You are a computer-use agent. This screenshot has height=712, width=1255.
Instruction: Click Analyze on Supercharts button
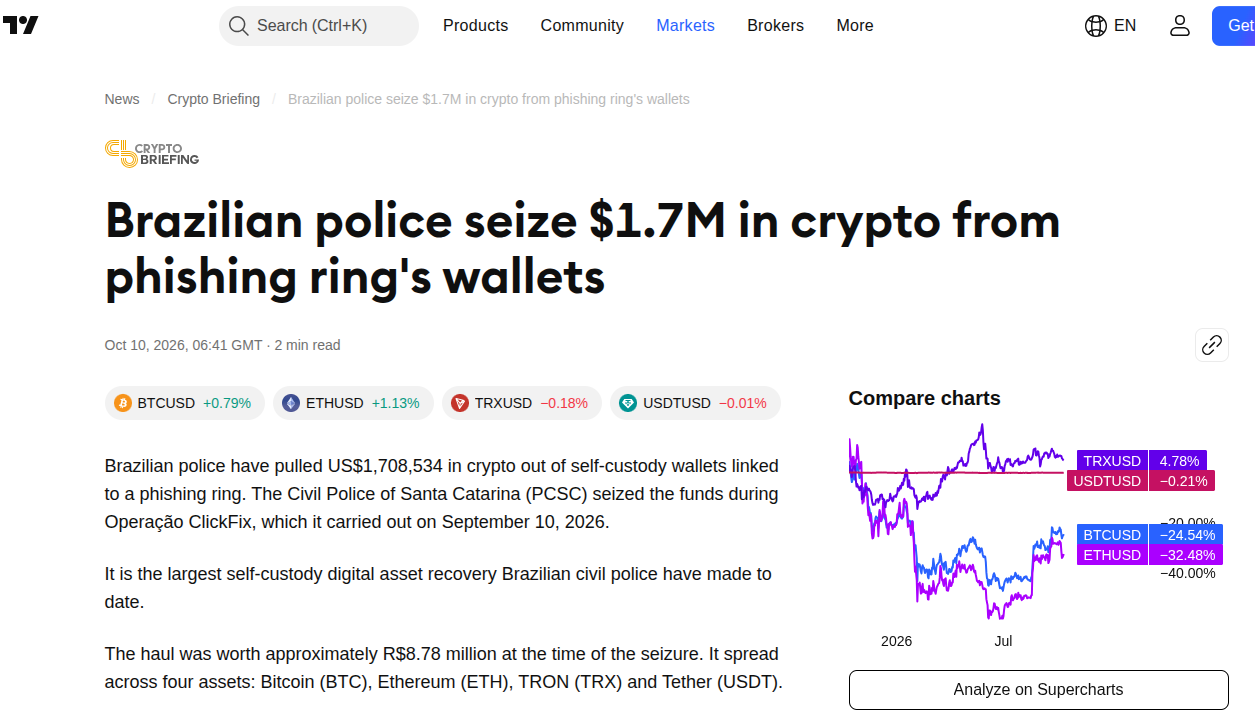(1038, 690)
